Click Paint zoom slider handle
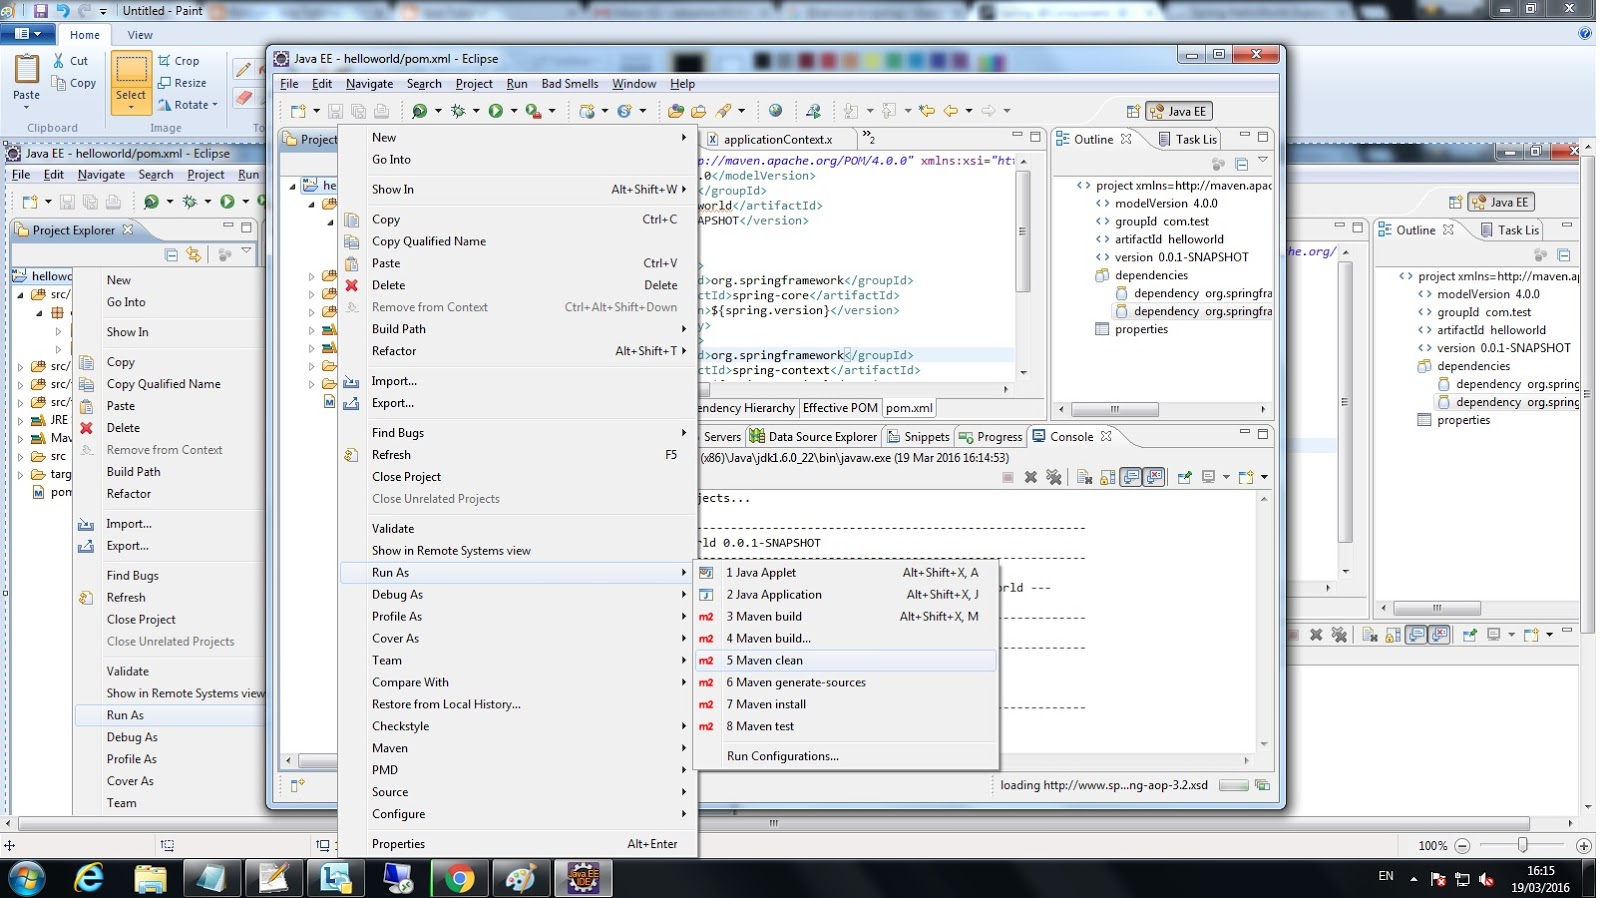This screenshot has height=898, width=1600. 1523,846
